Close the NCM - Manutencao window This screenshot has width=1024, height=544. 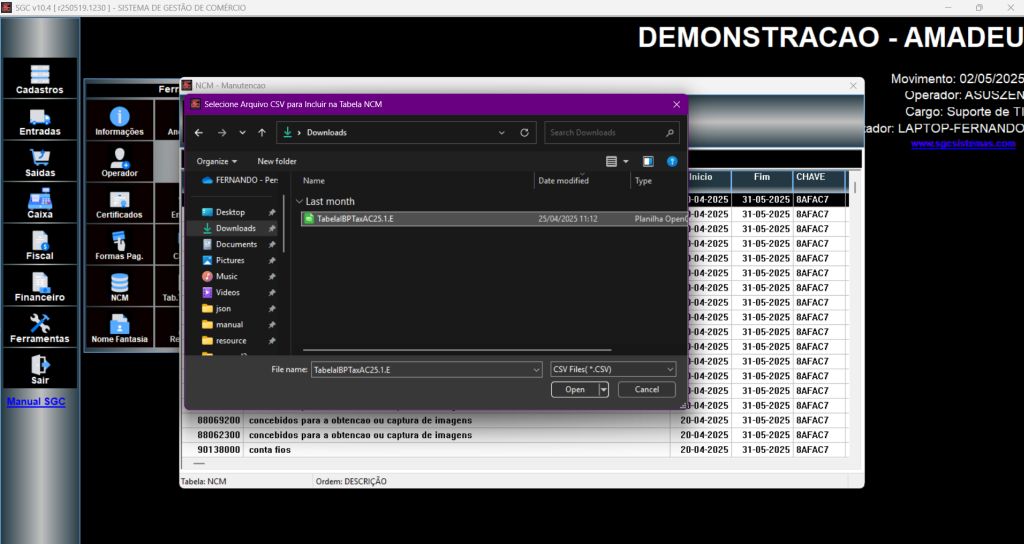pos(853,86)
